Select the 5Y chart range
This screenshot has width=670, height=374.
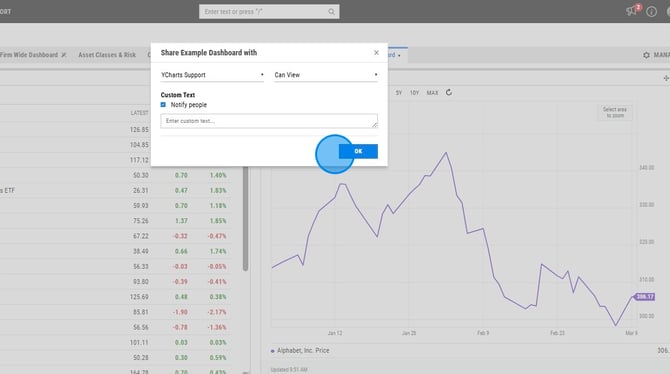(x=399, y=93)
